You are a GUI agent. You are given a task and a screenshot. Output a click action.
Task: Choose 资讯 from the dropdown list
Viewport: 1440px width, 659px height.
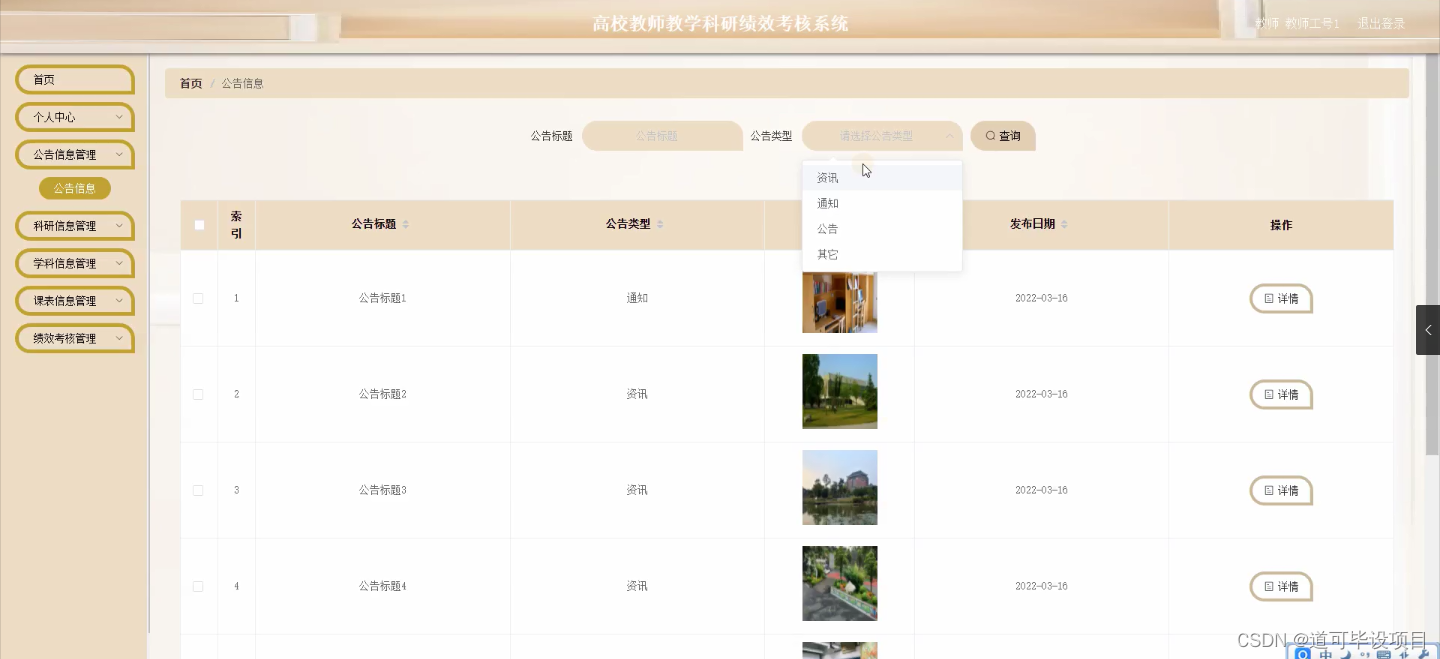(882, 178)
